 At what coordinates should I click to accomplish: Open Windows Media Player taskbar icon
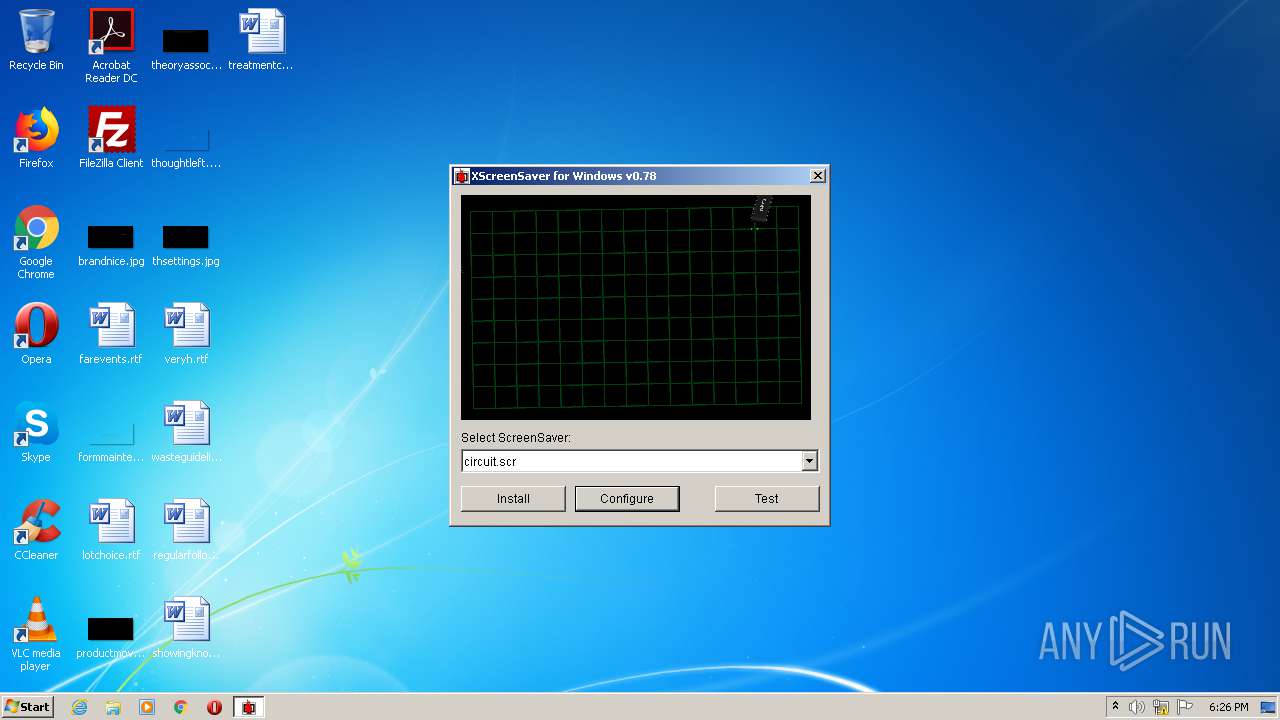tap(147, 707)
